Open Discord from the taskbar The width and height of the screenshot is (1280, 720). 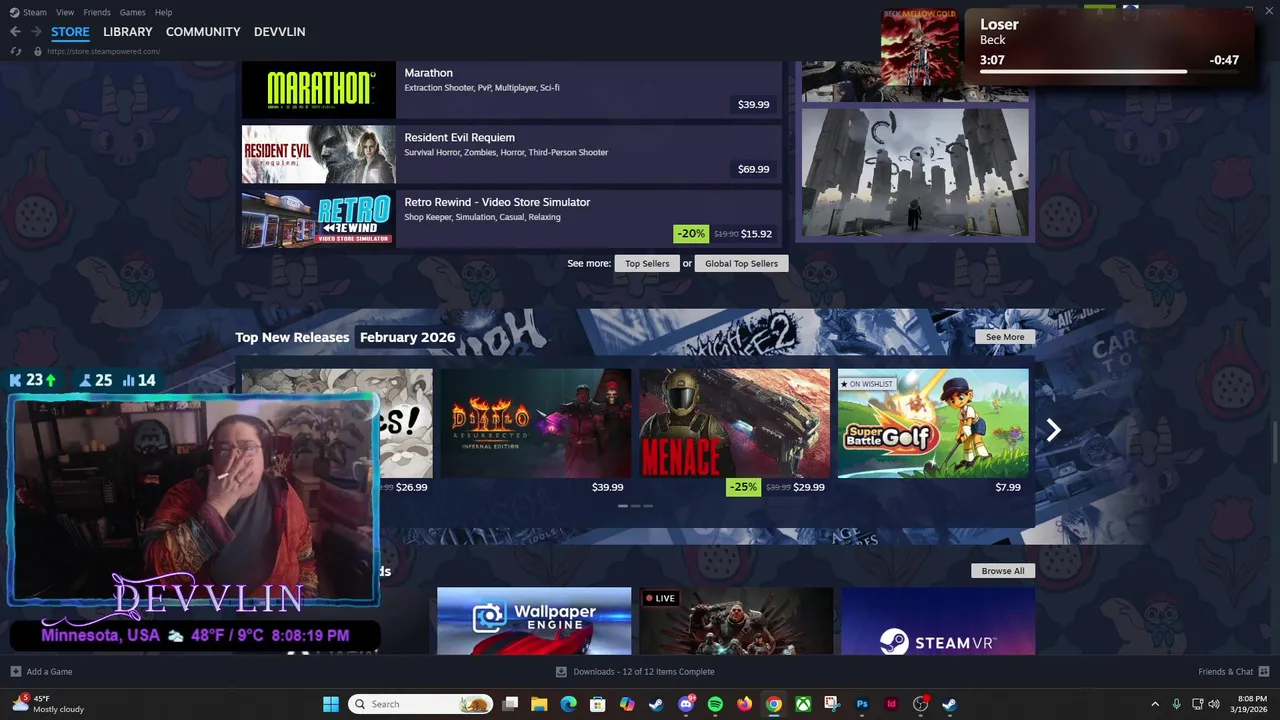pos(686,704)
